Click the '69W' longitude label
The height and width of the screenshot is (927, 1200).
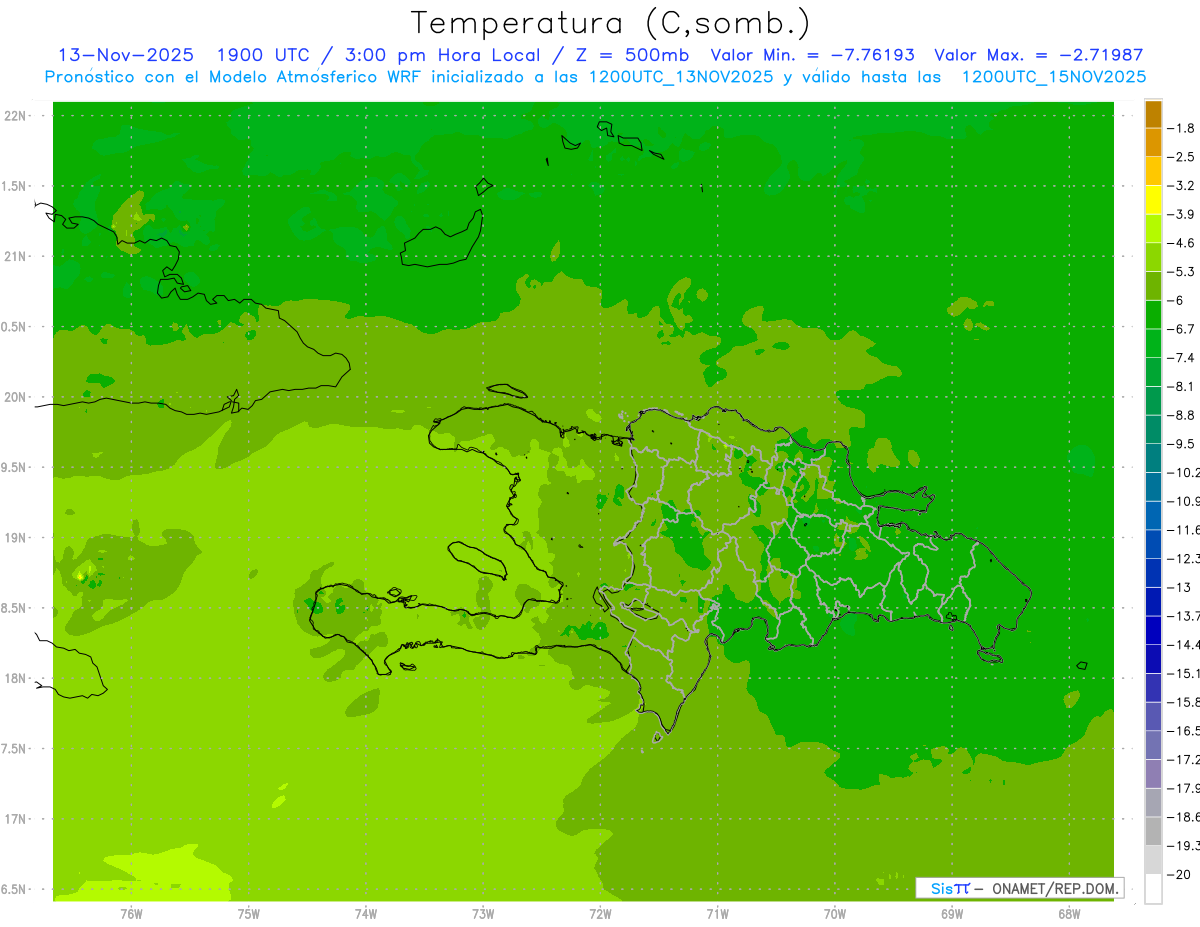(952, 914)
